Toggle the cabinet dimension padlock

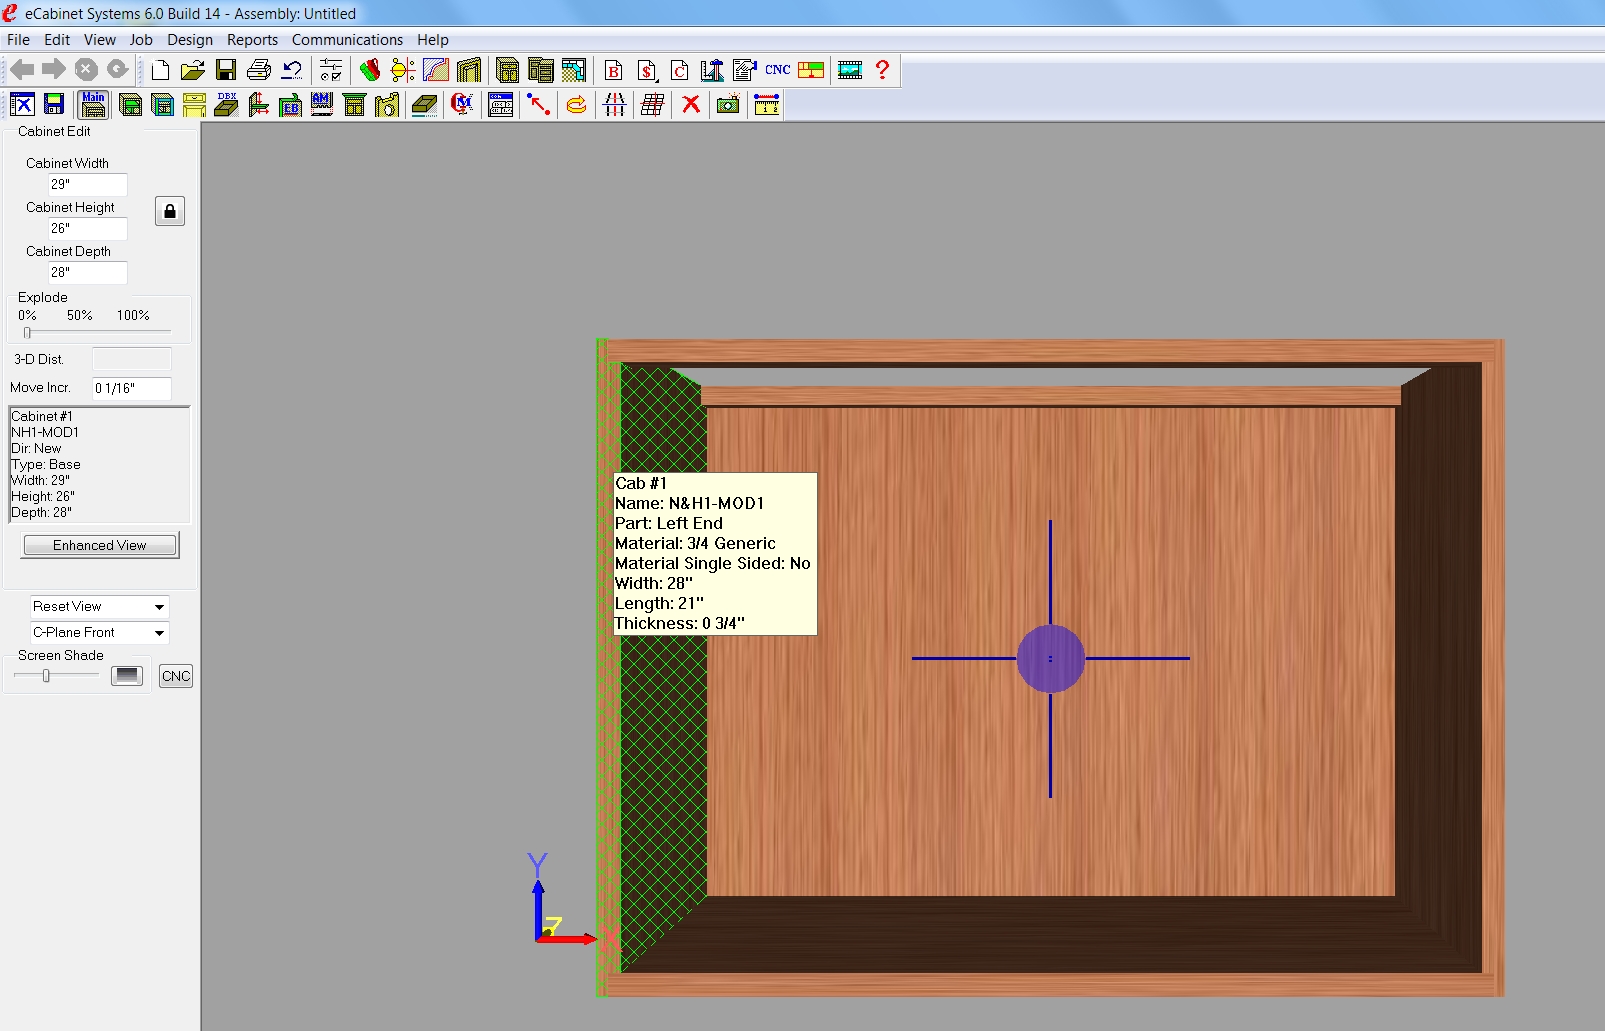pos(170,211)
